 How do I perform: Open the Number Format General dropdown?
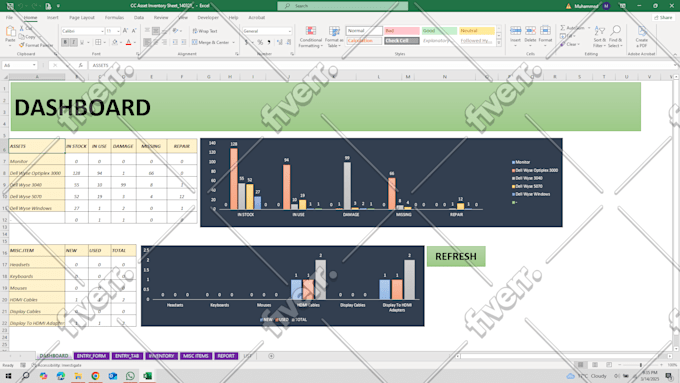point(289,31)
